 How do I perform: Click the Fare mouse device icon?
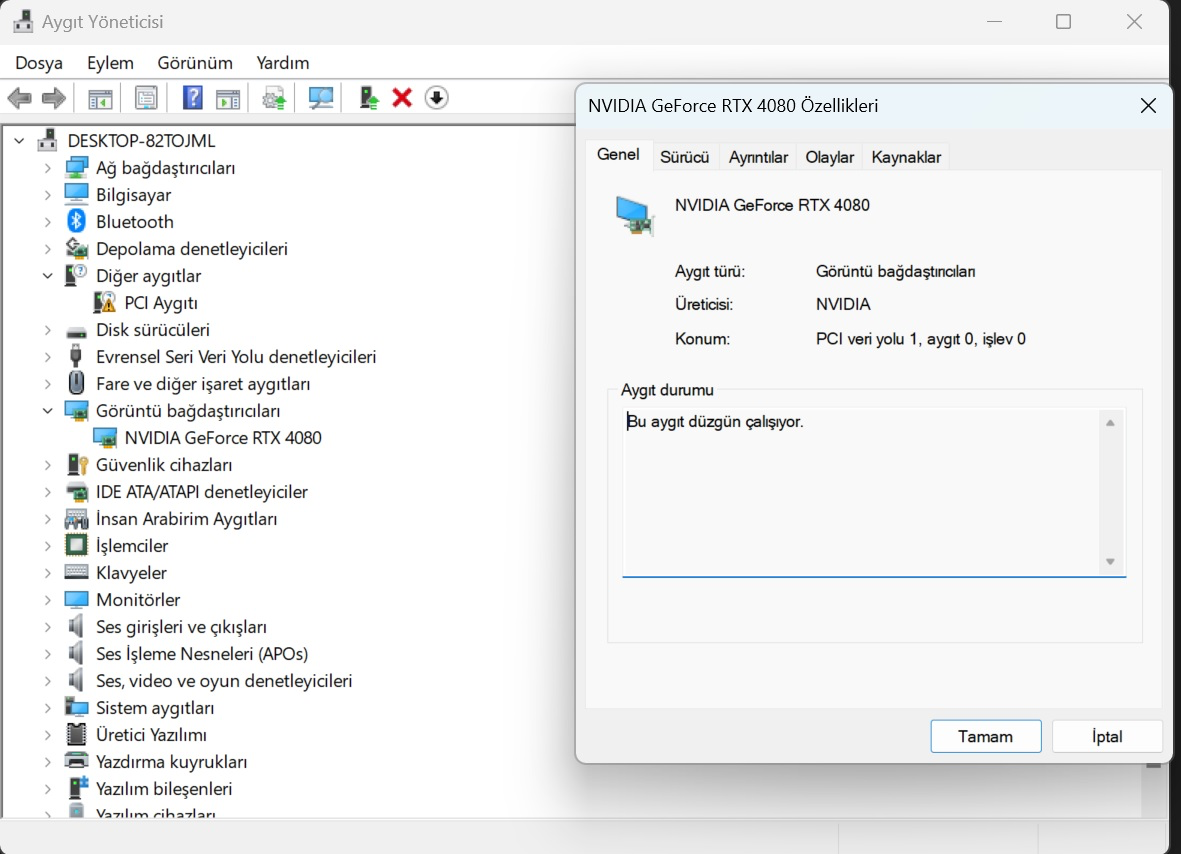[76, 383]
